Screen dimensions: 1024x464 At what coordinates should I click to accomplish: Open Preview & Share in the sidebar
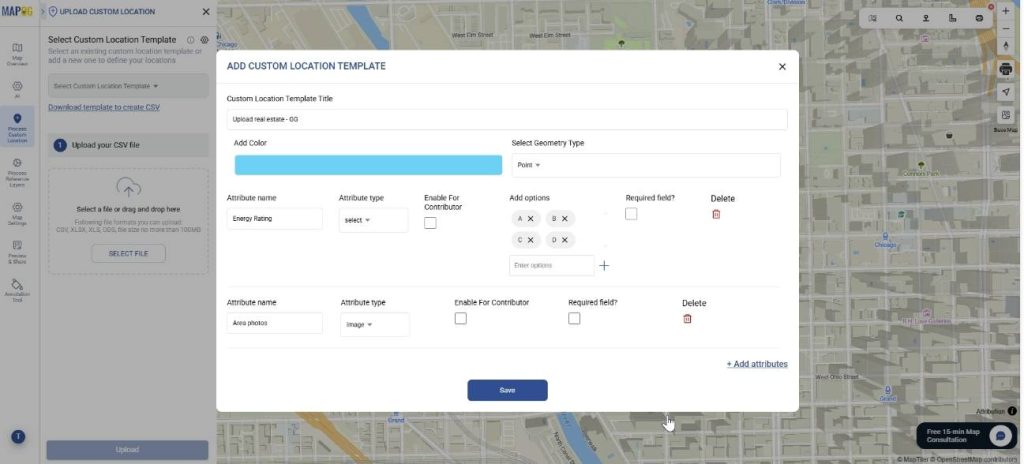click(x=17, y=252)
